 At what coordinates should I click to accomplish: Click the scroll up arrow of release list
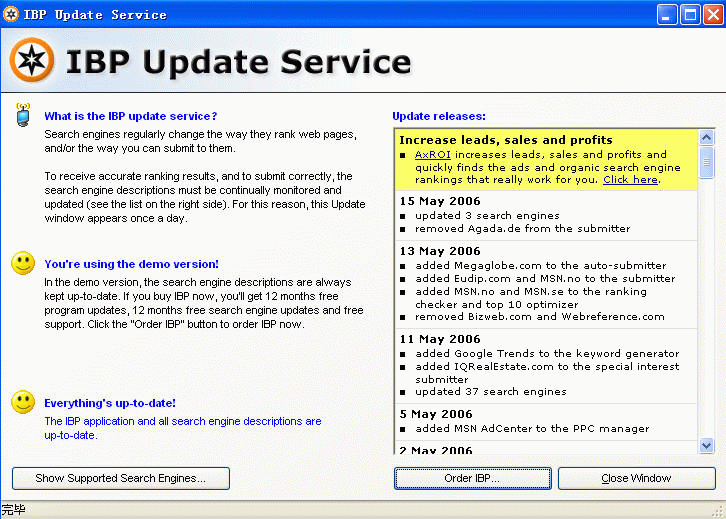tap(706, 138)
